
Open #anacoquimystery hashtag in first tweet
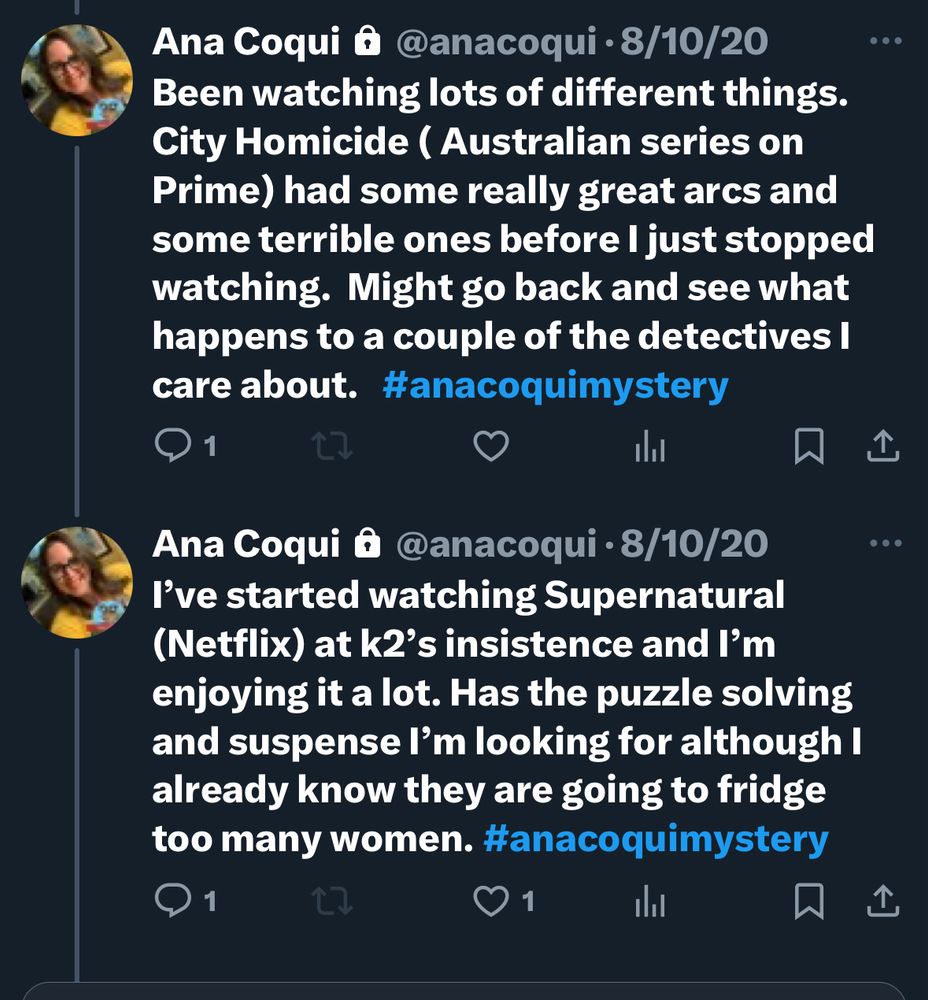[x=555, y=386]
